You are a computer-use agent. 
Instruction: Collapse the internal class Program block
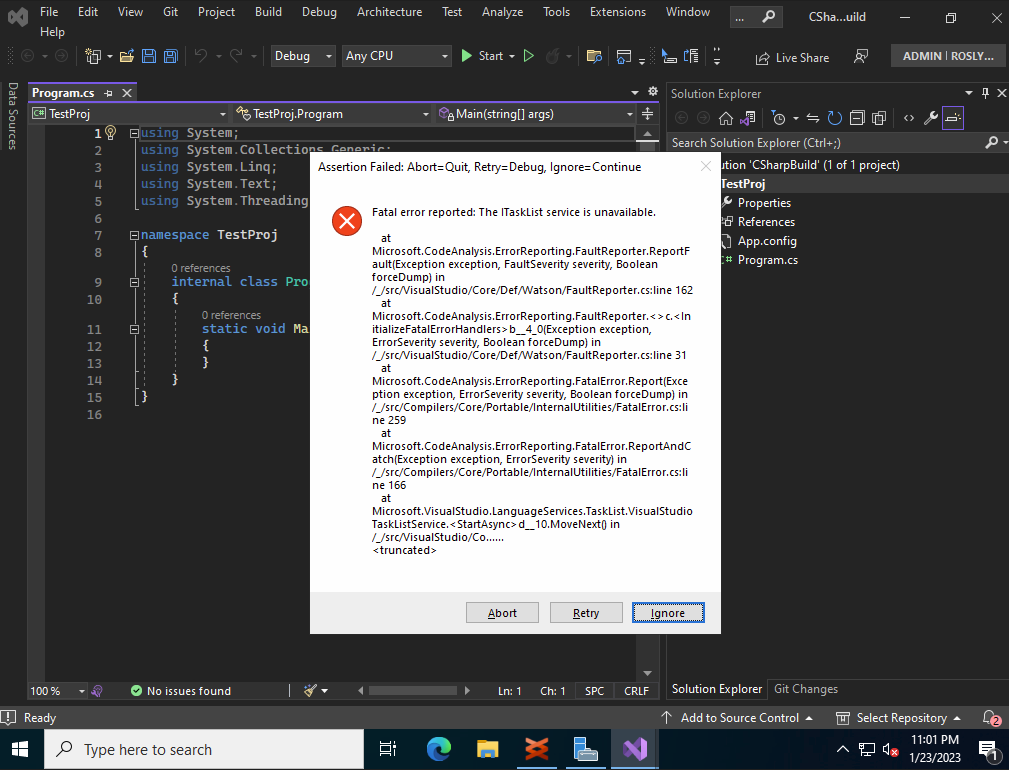134,282
